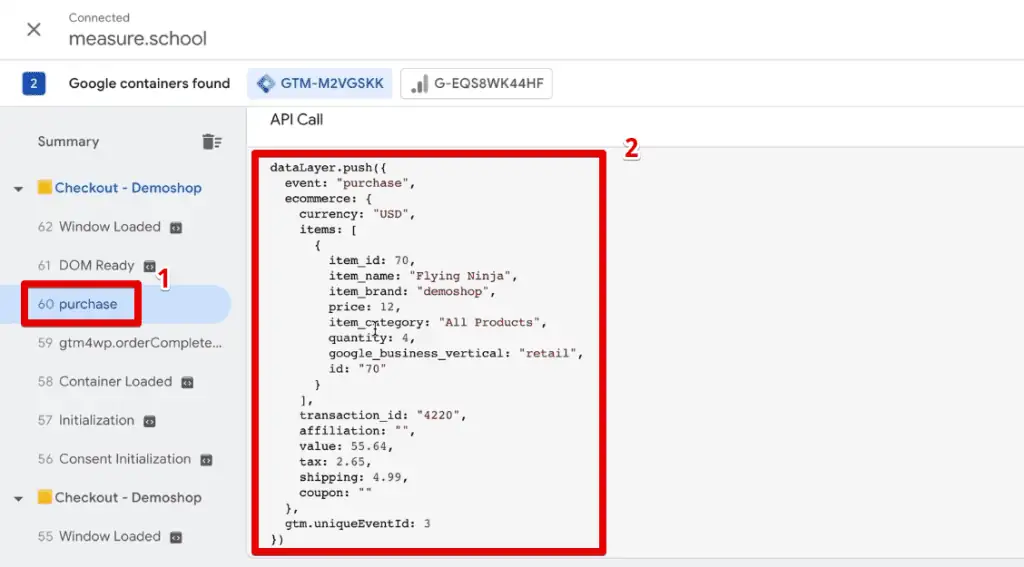Click the icon beside 58 Container Loaded
Image resolution: width=1024 pixels, height=567 pixels.
(x=187, y=383)
